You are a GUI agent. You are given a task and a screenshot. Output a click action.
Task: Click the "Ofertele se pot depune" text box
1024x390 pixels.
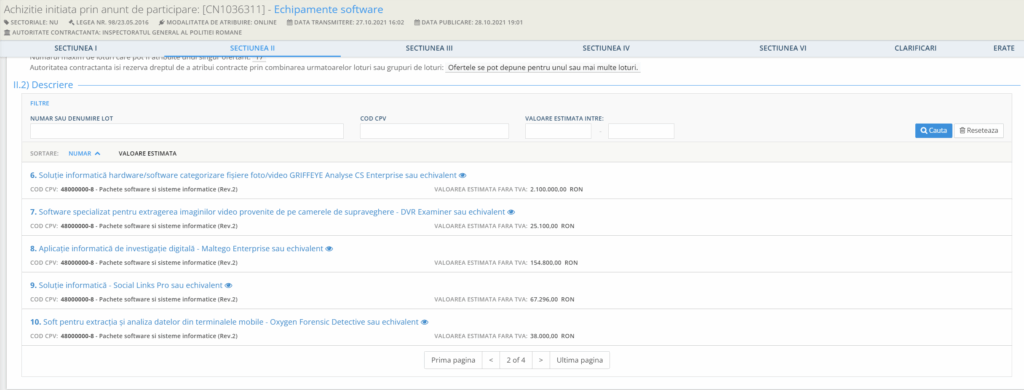[x=543, y=68]
